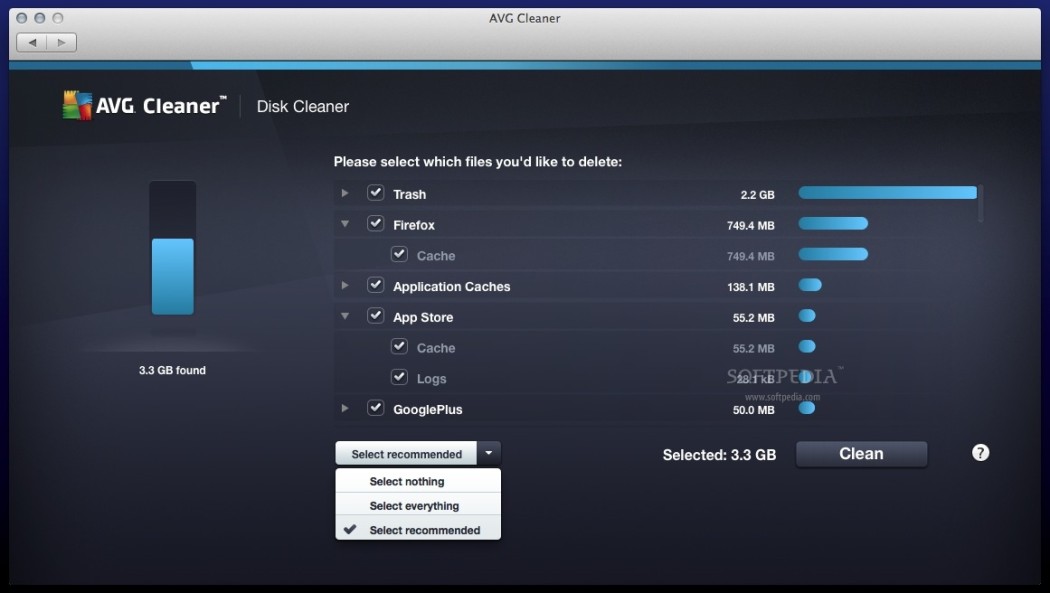This screenshot has width=1050, height=593.
Task: Click the back navigation arrow
Action: pos(31,42)
